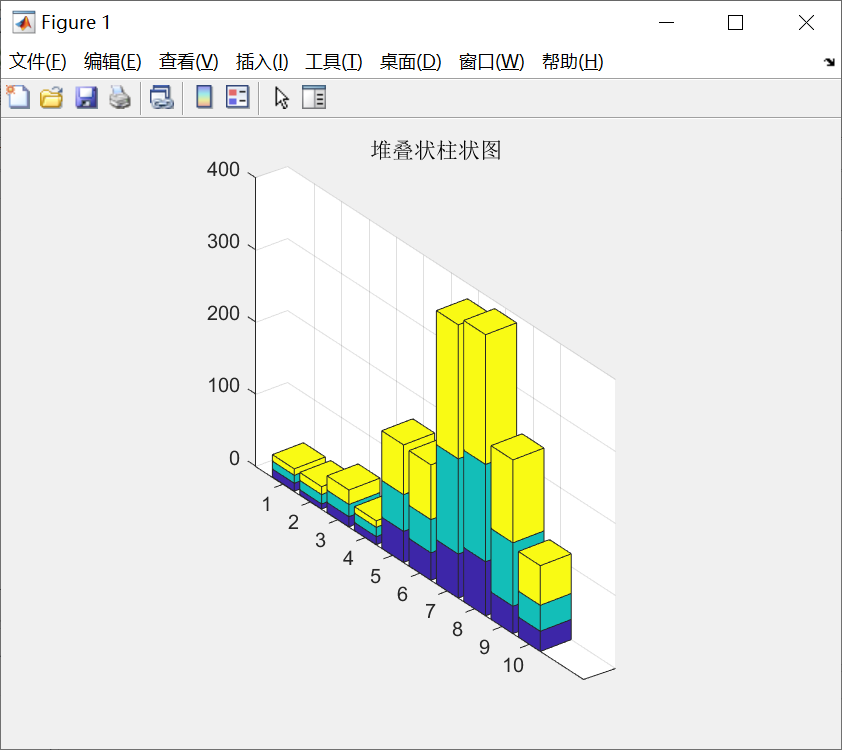Open the Property Inspector icon
842x750 pixels.
(313, 97)
